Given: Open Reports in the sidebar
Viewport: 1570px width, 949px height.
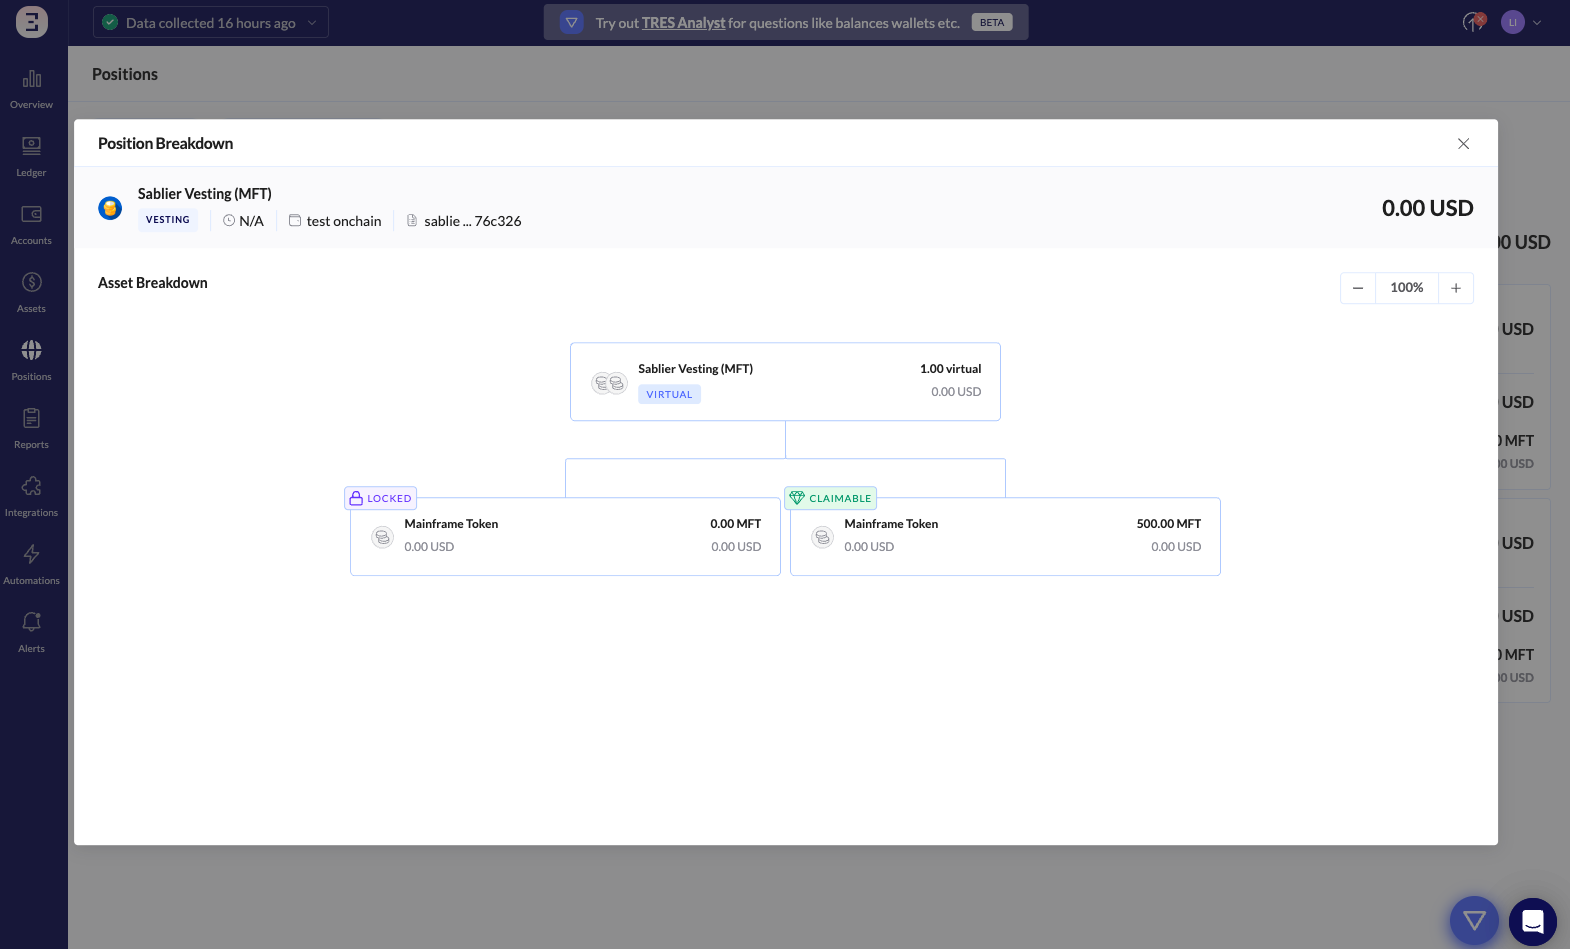Looking at the screenshot, I should 32,420.
